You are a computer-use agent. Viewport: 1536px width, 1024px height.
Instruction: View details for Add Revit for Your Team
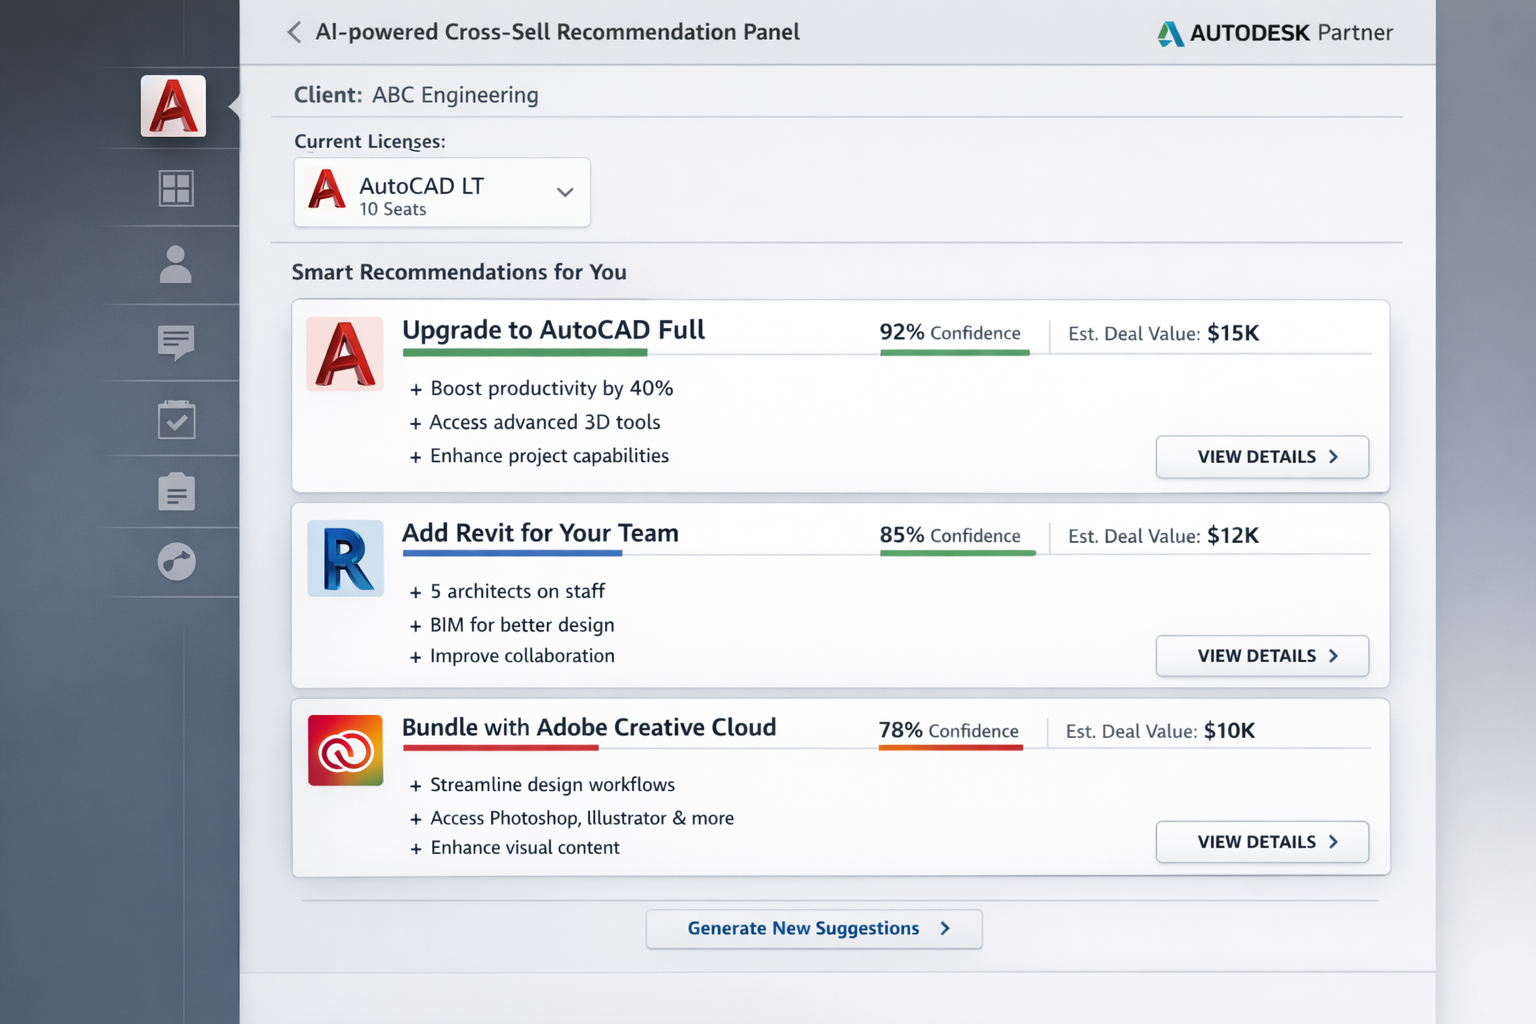[x=1262, y=656]
